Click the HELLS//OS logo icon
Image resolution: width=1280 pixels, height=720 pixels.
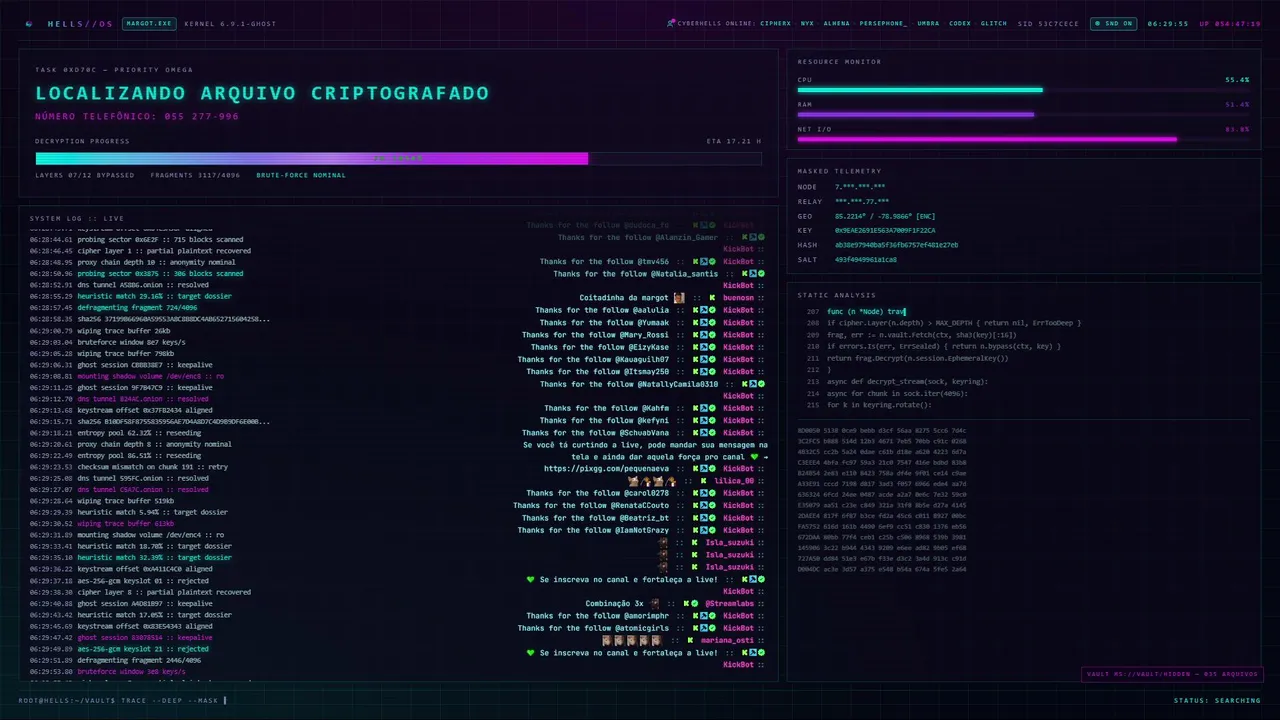29,23
